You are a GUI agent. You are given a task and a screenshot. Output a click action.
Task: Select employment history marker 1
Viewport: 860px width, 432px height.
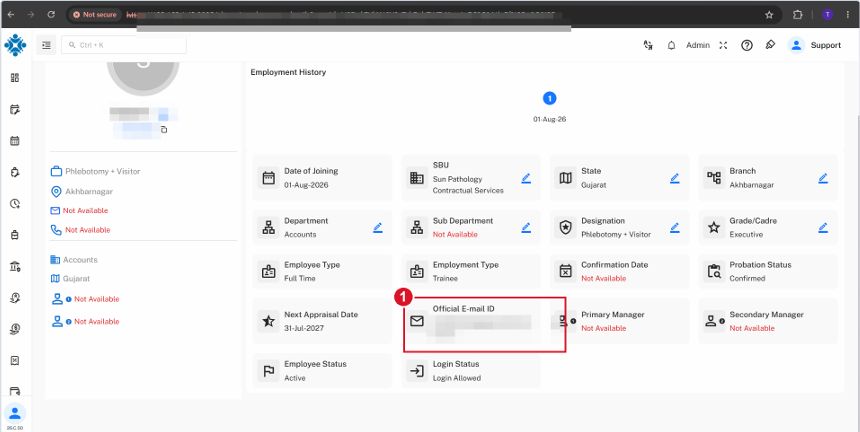pyautogui.click(x=550, y=98)
